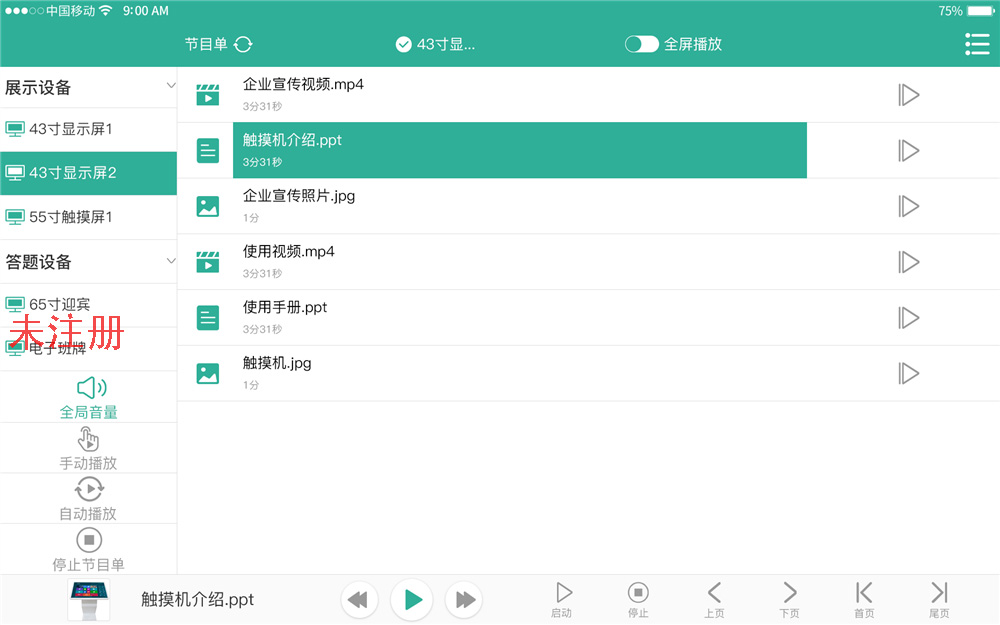Click the global volume speaker icon
The width and height of the screenshot is (1000, 625).
89,386
